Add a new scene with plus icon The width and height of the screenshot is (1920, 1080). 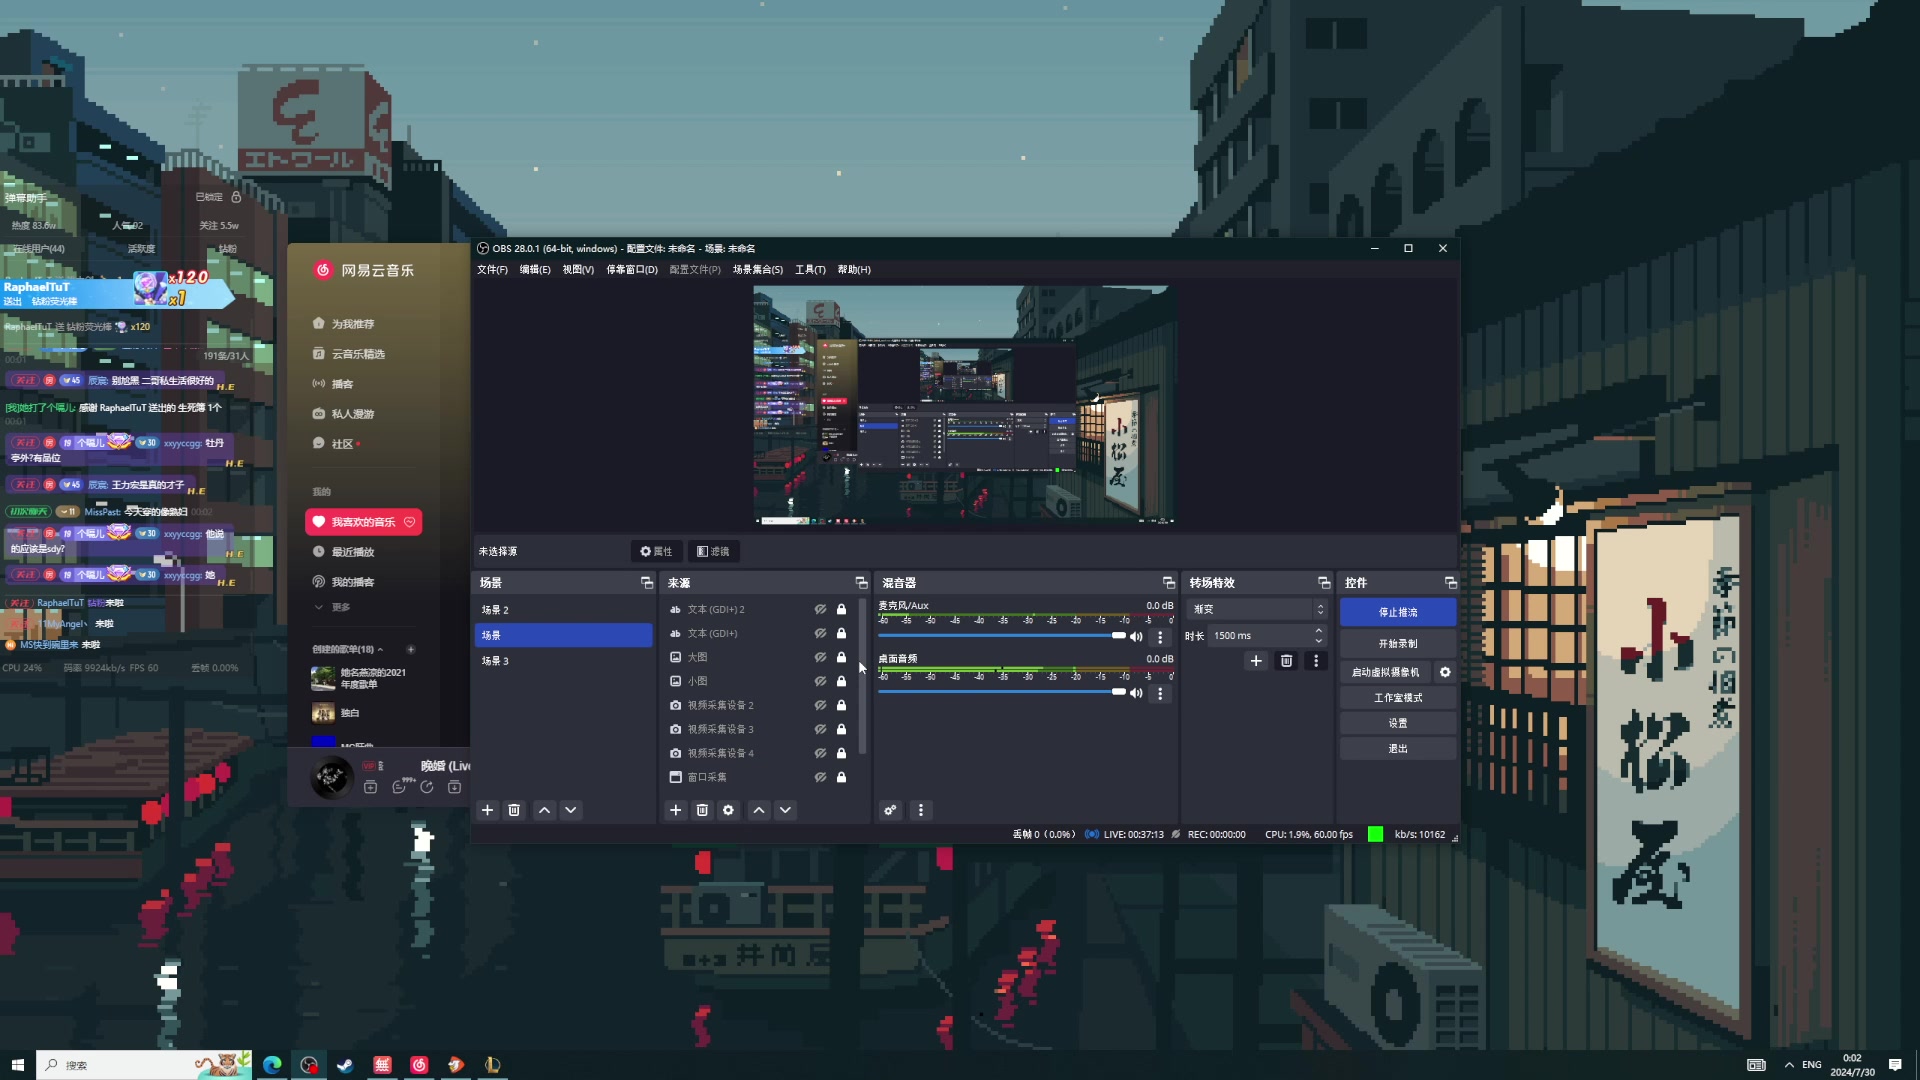click(x=487, y=810)
